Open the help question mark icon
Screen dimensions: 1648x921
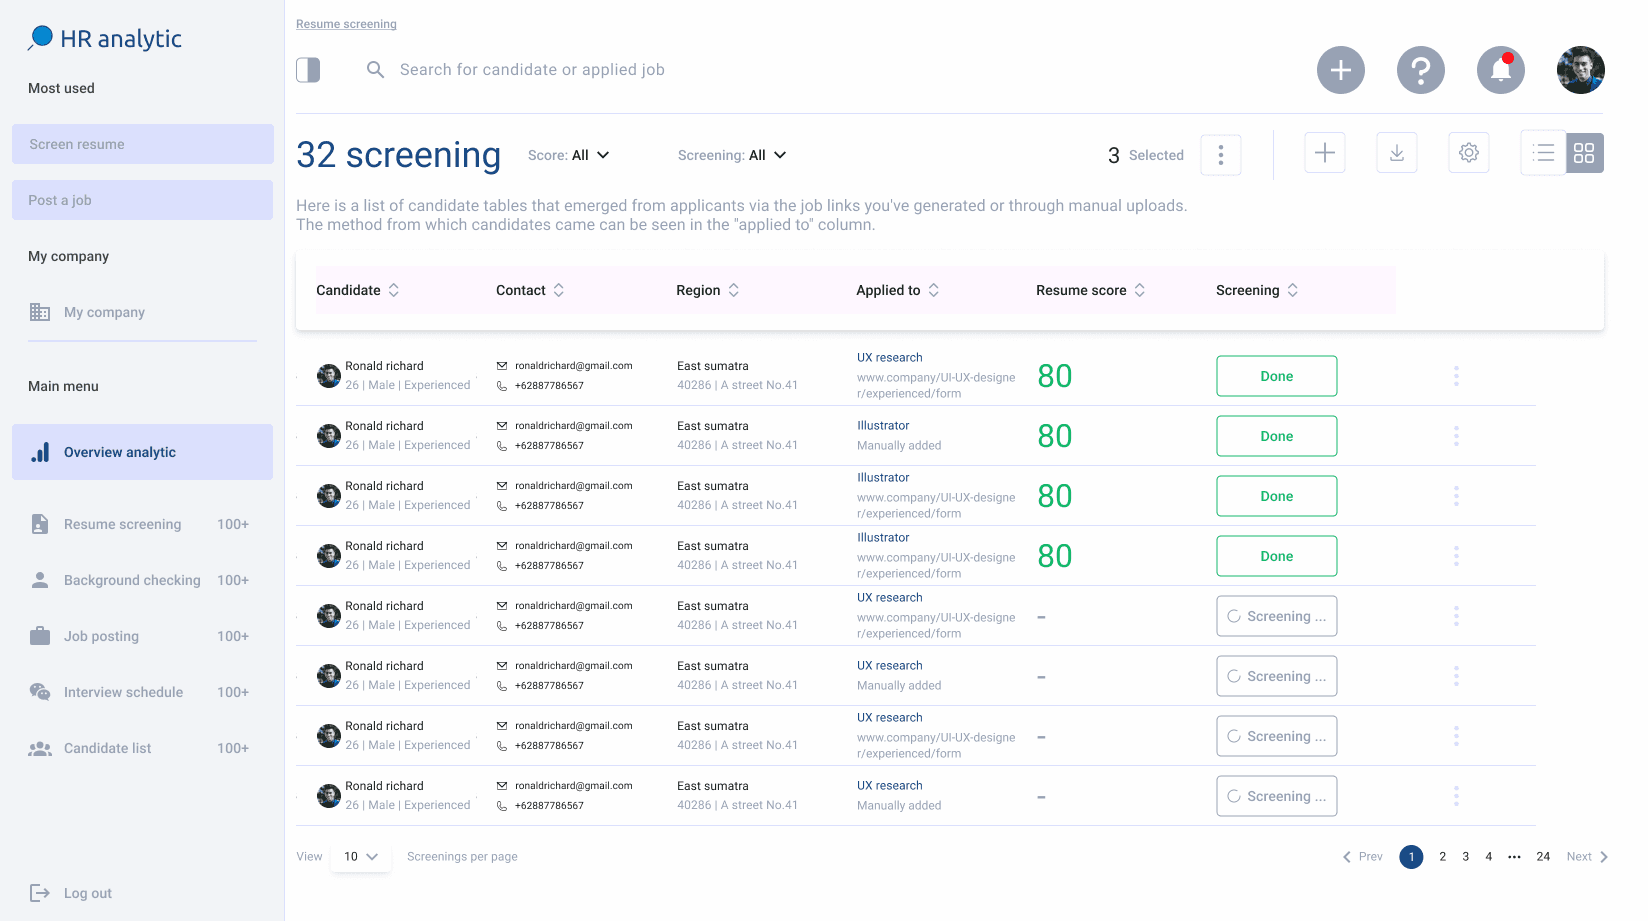click(1420, 70)
